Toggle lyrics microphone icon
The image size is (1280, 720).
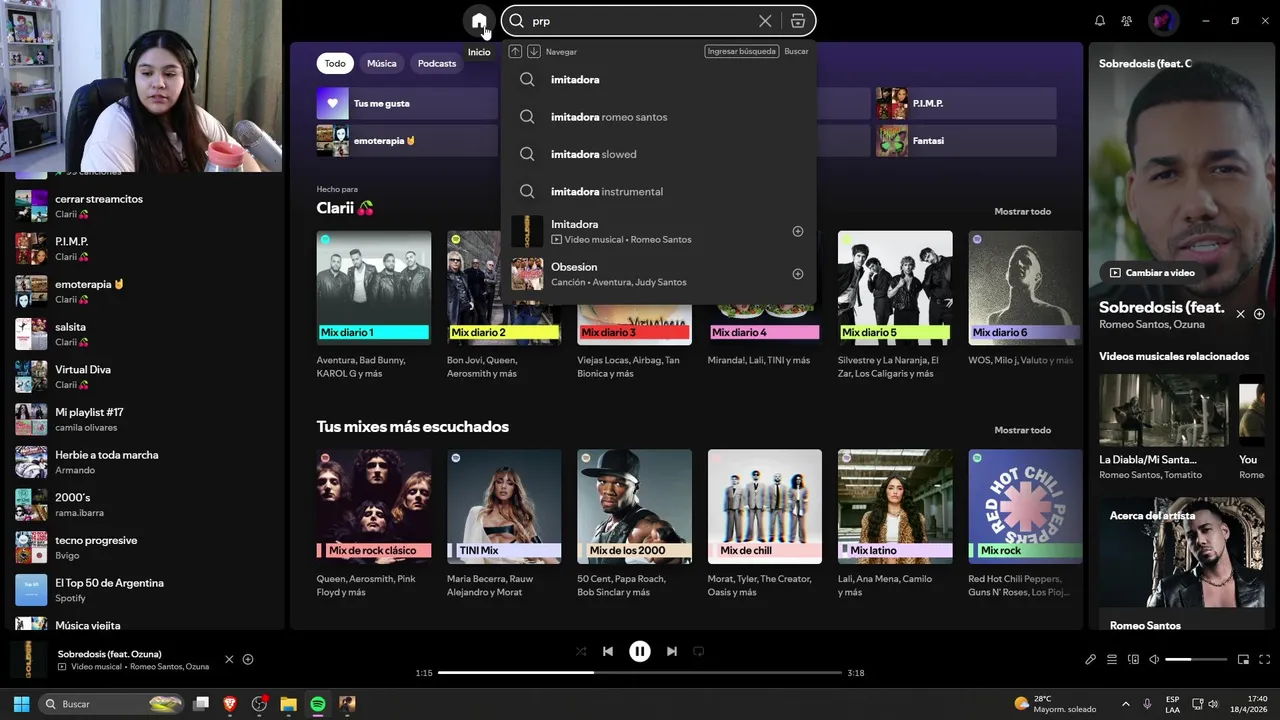[1091, 660]
